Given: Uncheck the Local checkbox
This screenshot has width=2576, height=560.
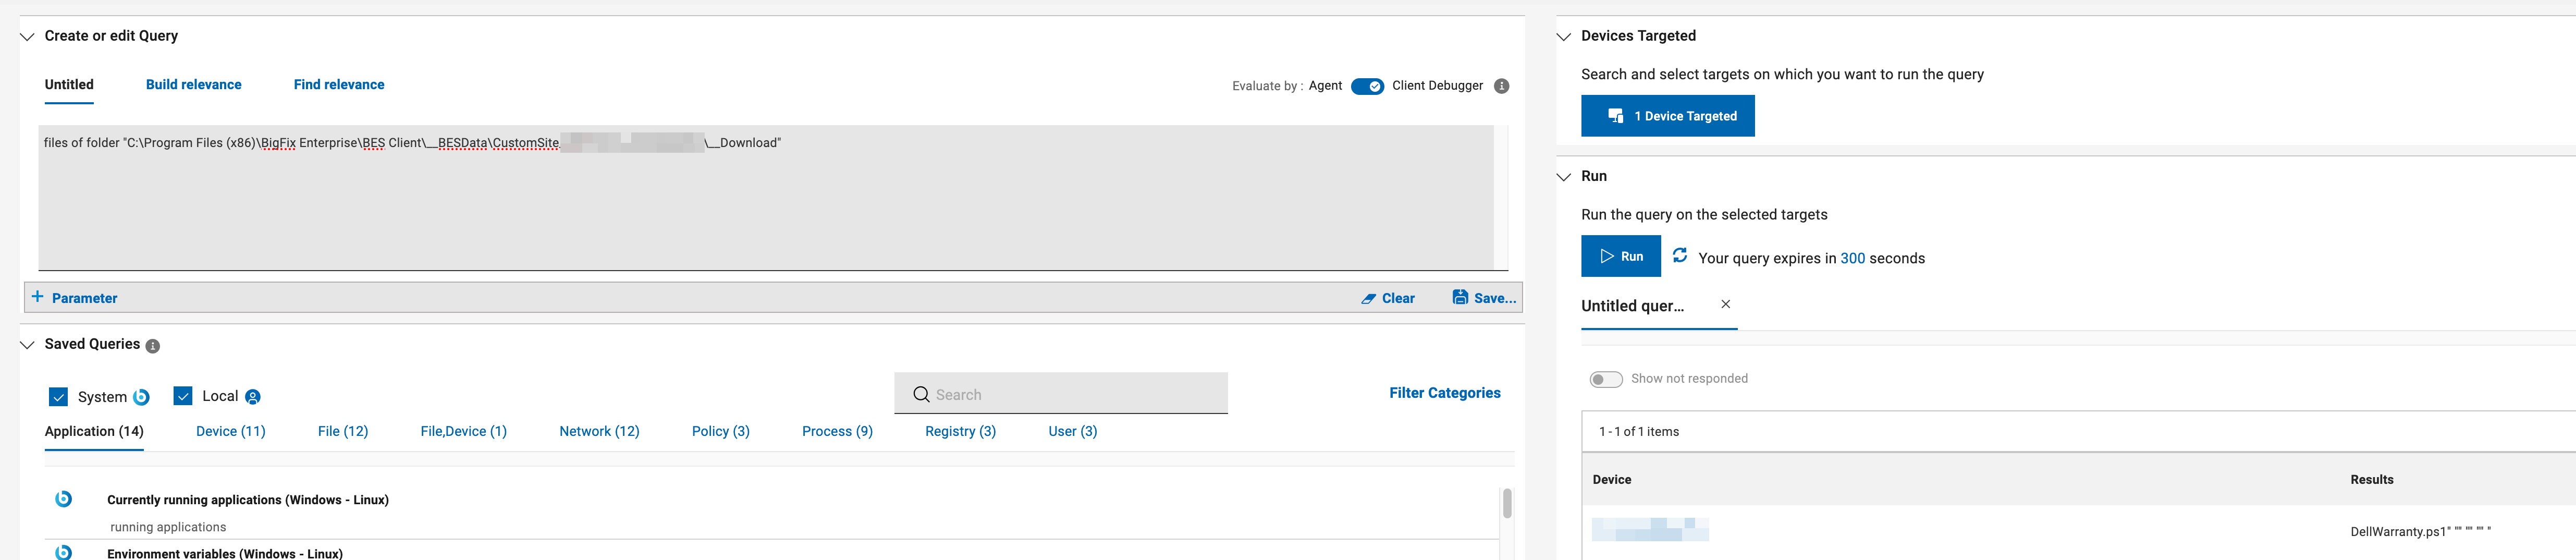Looking at the screenshot, I should click(x=183, y=396).
